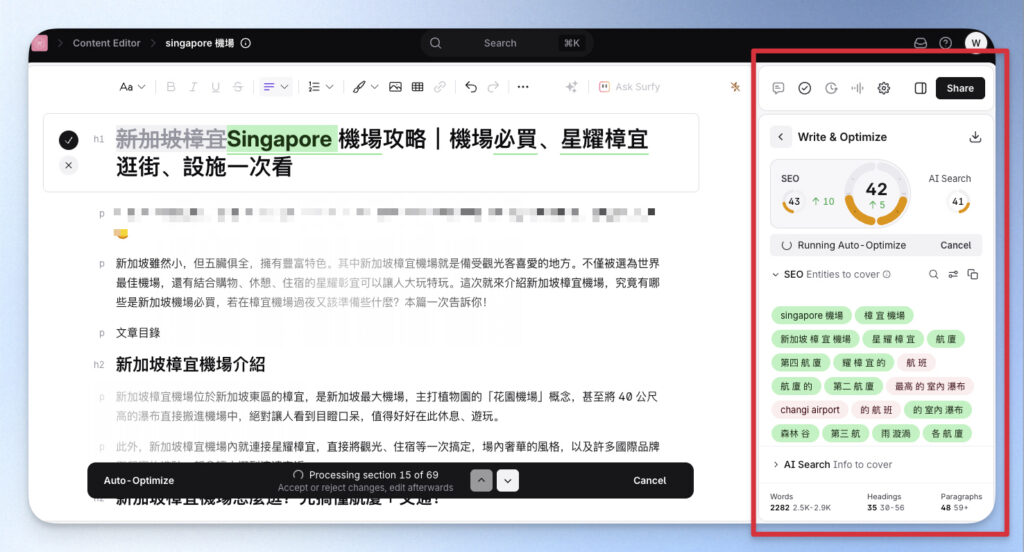The width and height of the screenshot is (1024, 552).
Task: Toggle bold formatting in toolbar
Action: tap(170, 87)
